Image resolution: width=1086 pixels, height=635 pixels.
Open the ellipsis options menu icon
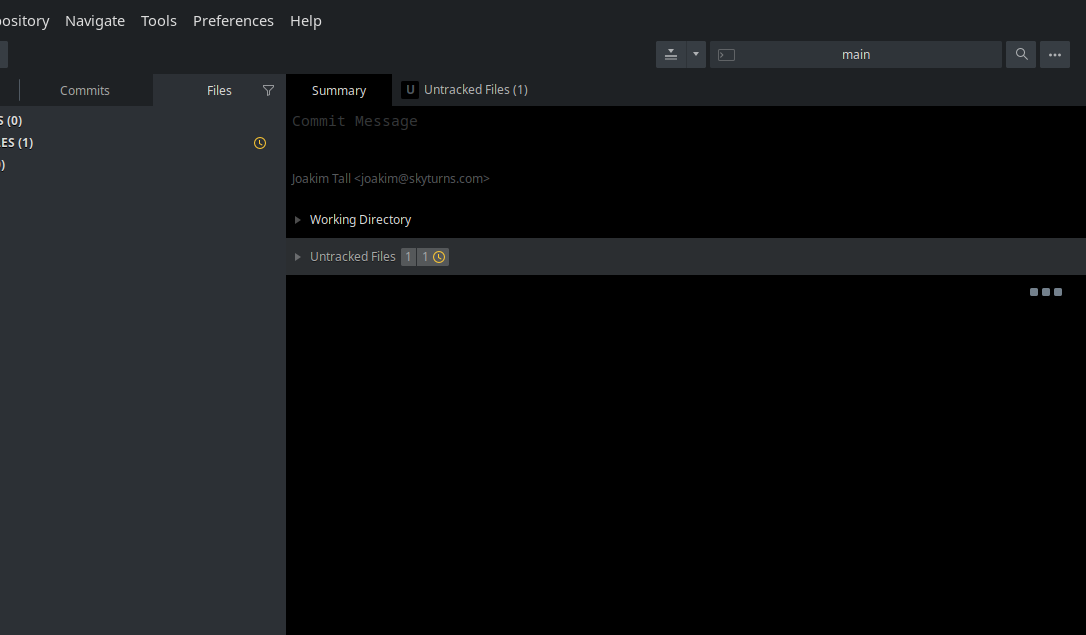pyautogui.click(x=1055, y=54)
